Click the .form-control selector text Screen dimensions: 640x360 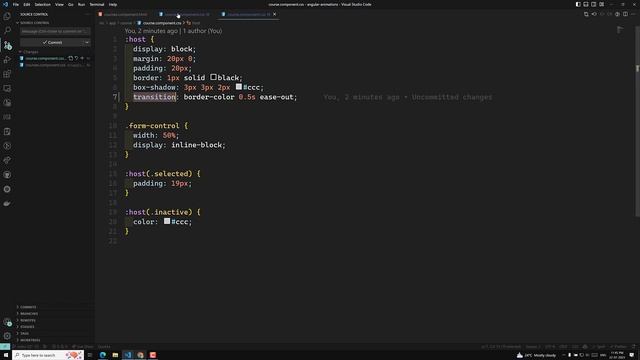[x=152, y=126]
